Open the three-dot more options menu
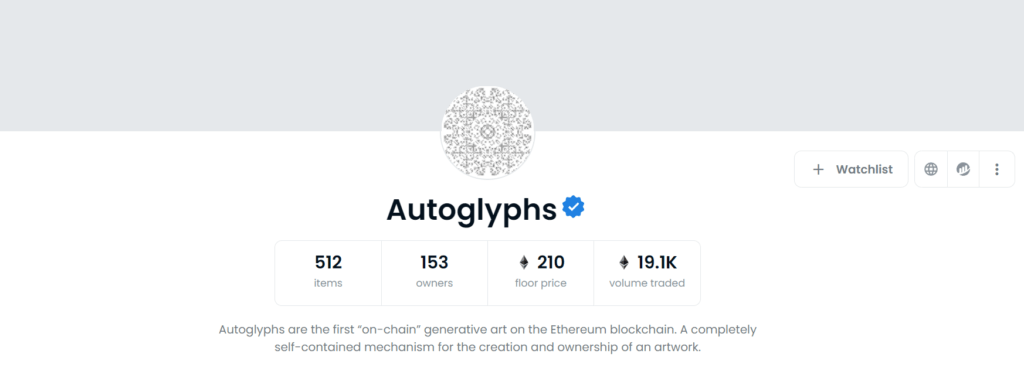The image size is (1024, 371). click(x=997, y=169)
